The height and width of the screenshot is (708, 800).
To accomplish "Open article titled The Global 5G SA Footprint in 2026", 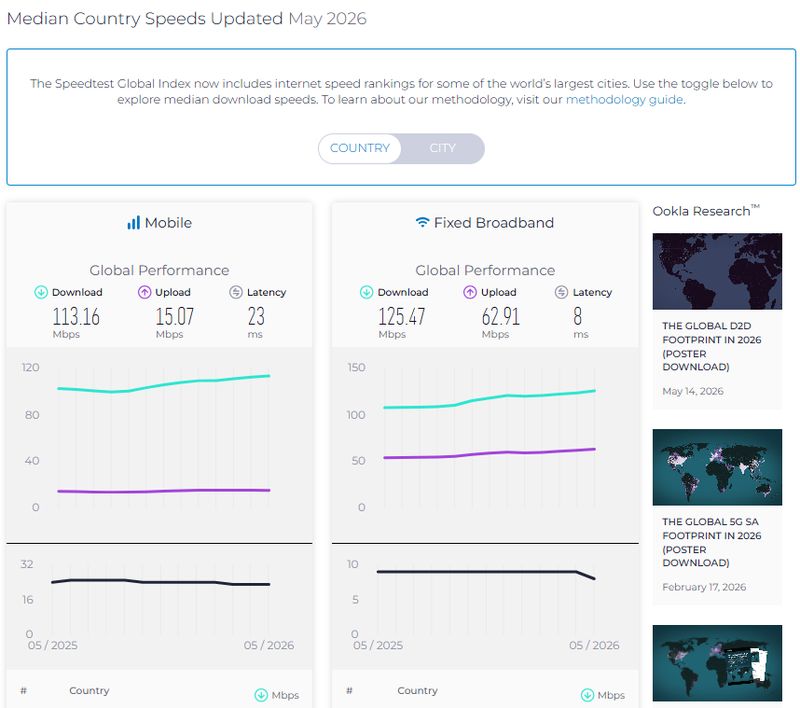I will point(711,542).
